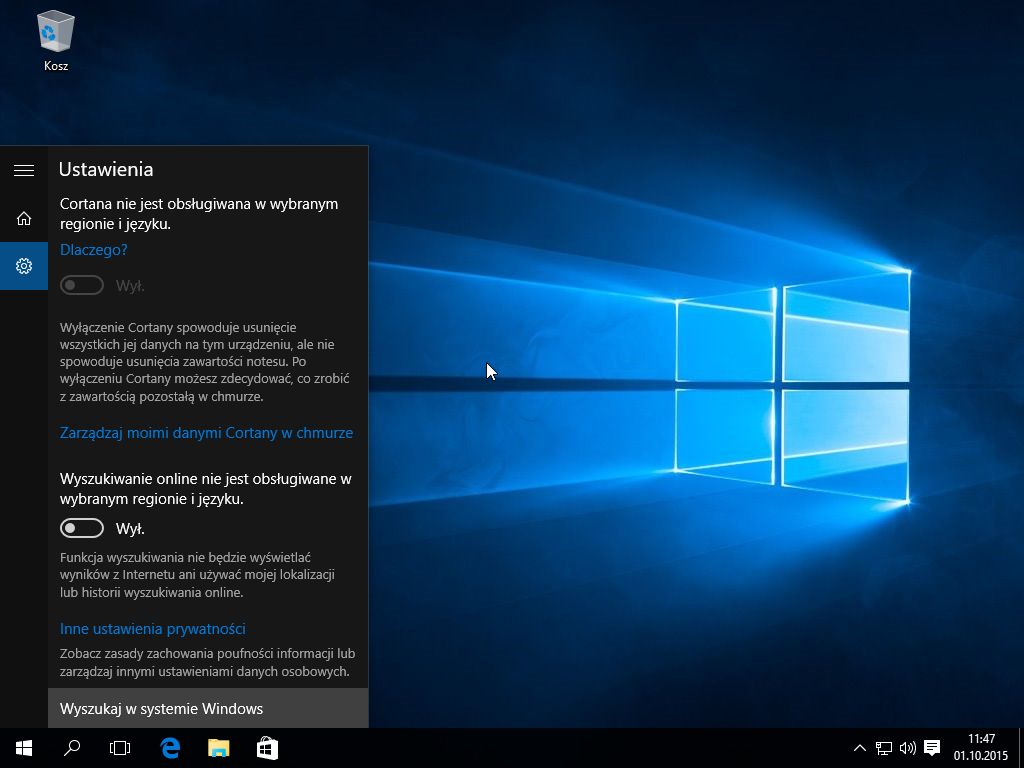Click the 'Wyszukaj w systemie Windows' field

[x=208, y=709]
